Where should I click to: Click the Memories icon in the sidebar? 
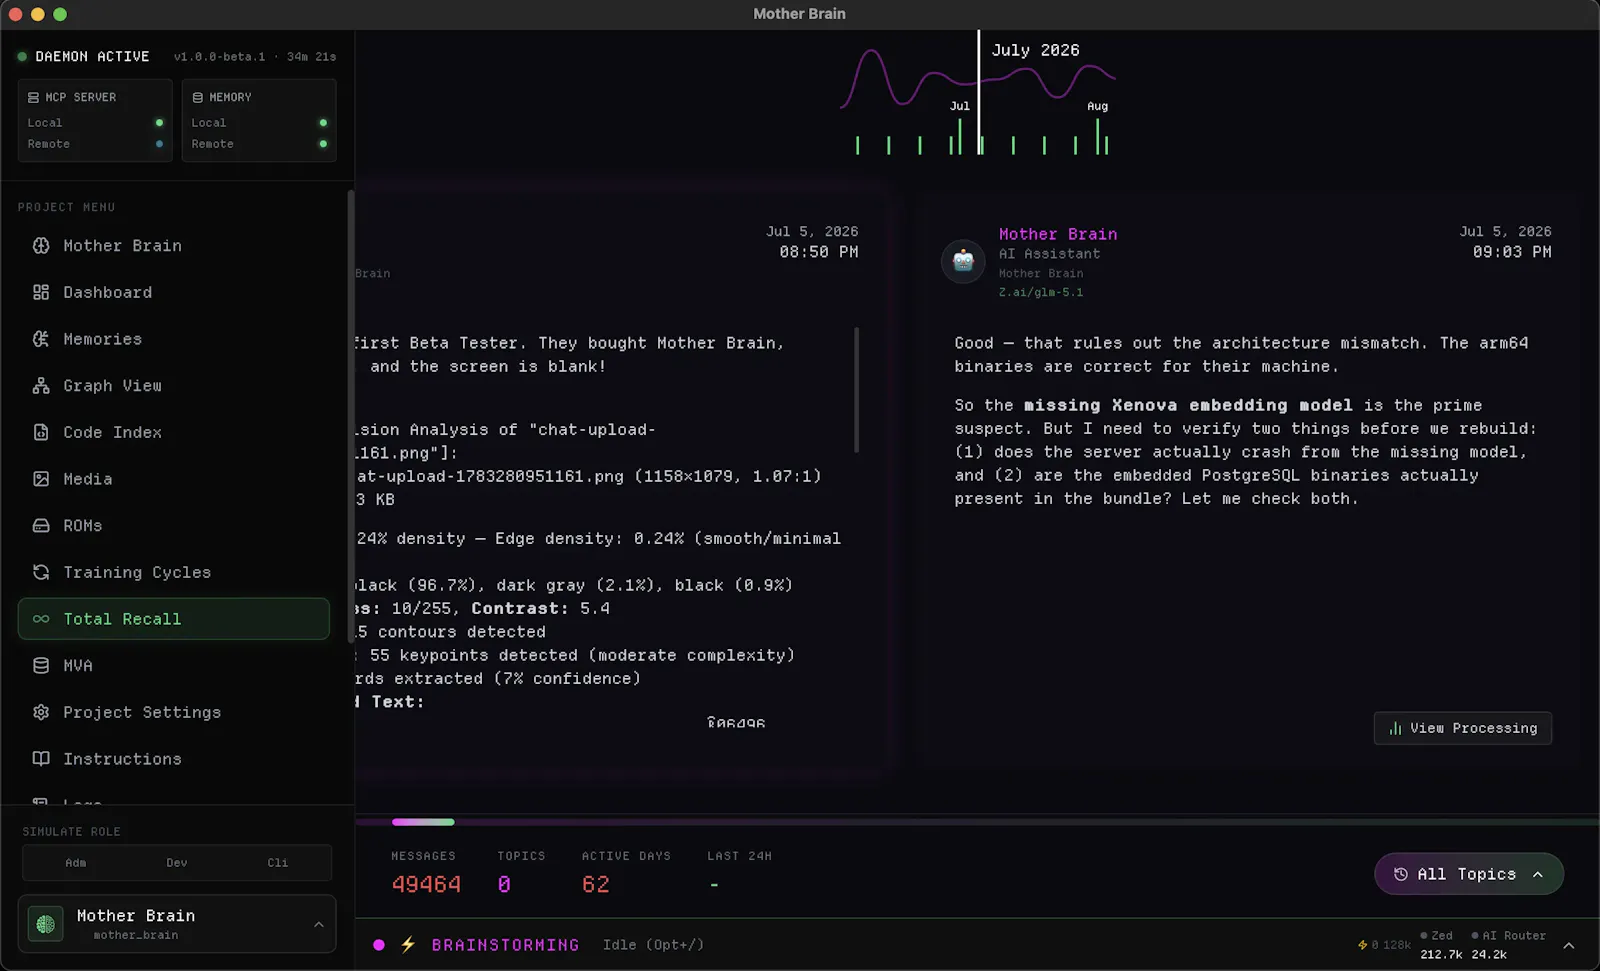41,339
